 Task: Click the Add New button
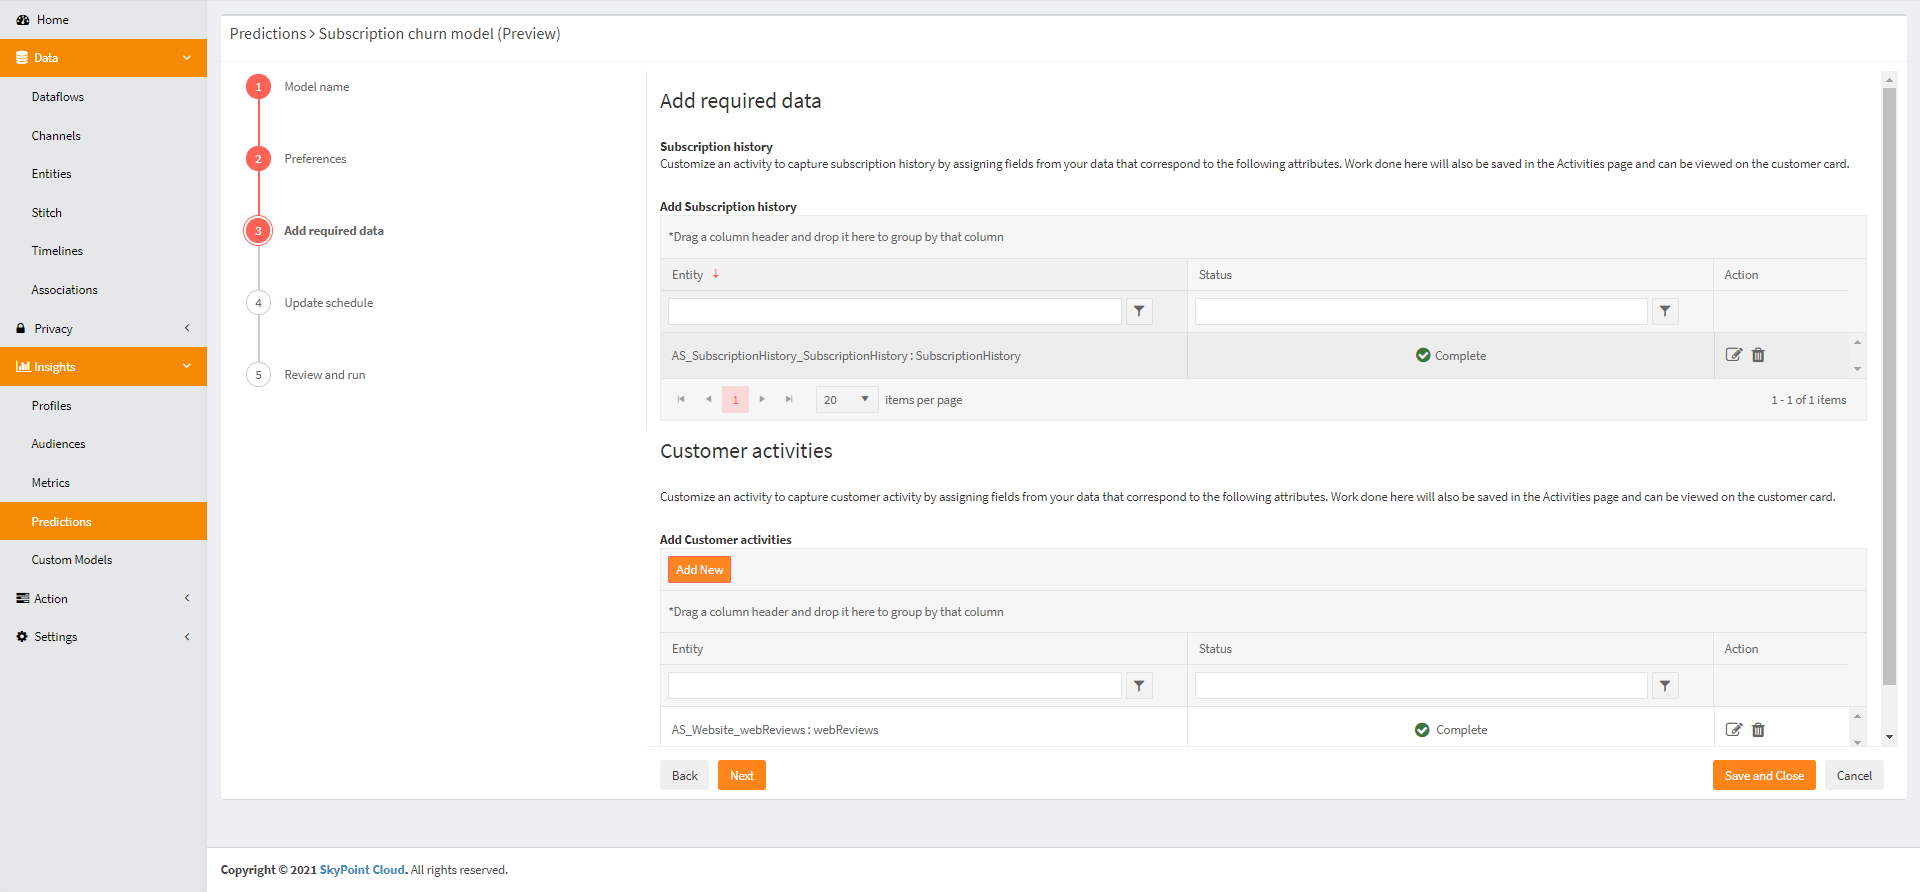[699, 570]
